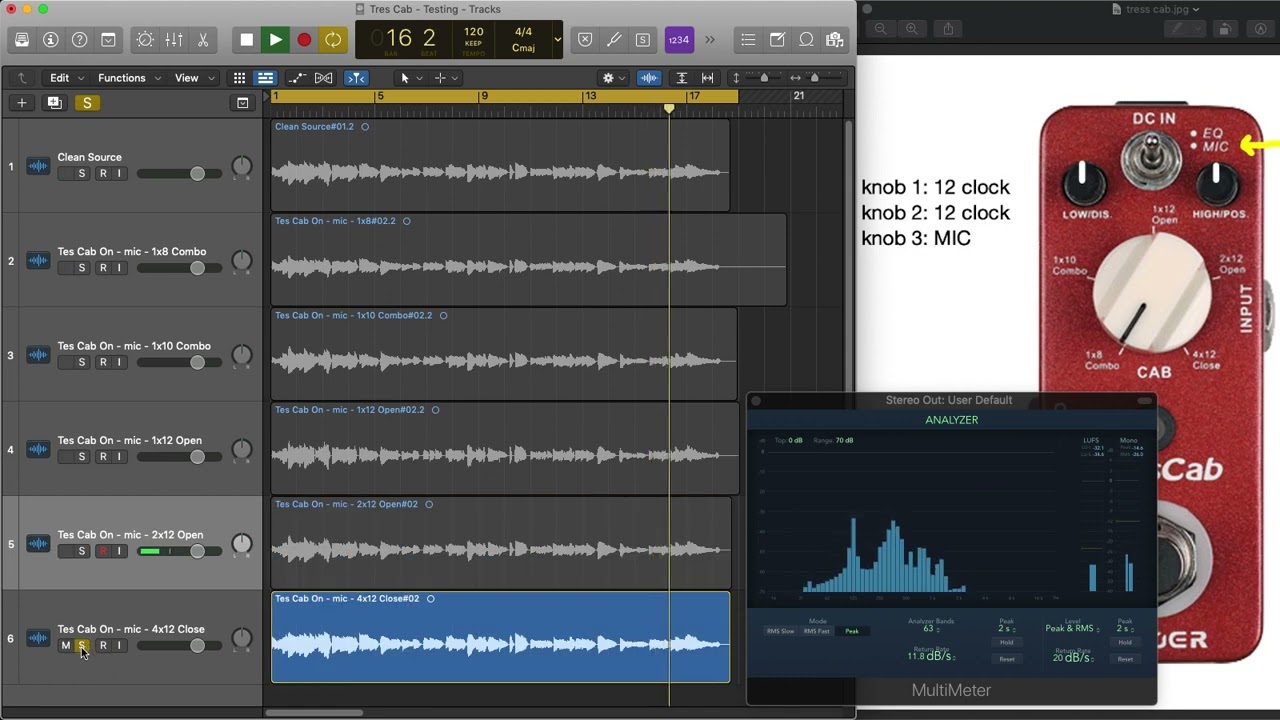Image resolution: width=1280 pixels, height=720 pixels.
Task: Open the pointer left-click tool menu
Action: point(410,78)
